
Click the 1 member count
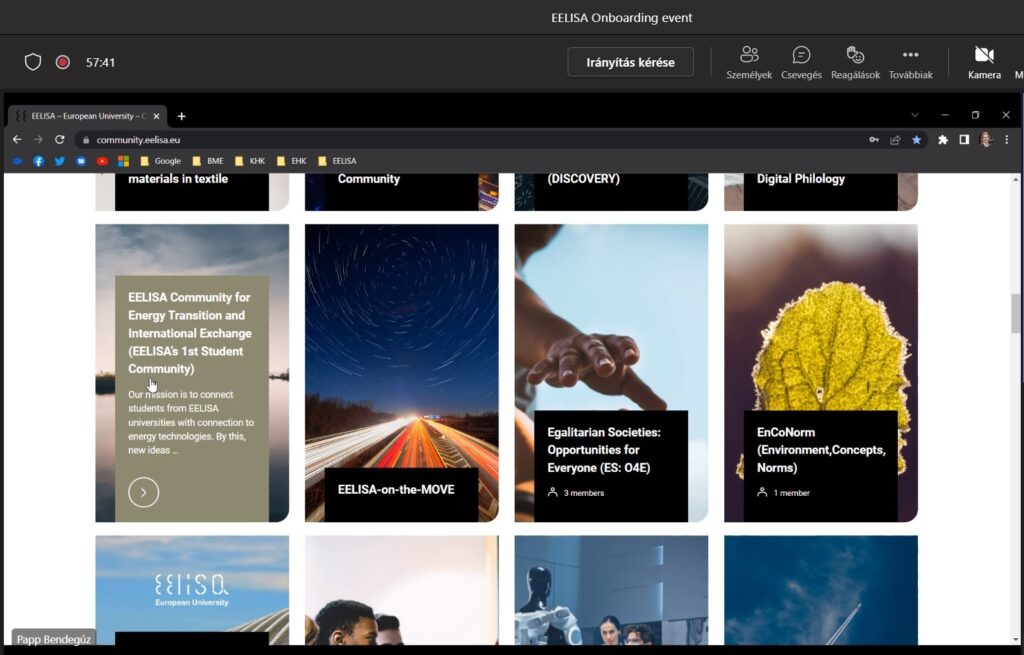tap(784, 493)
